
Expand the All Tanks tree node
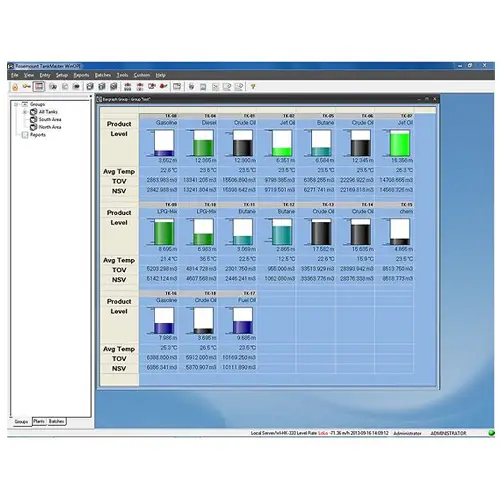point(25,112)
